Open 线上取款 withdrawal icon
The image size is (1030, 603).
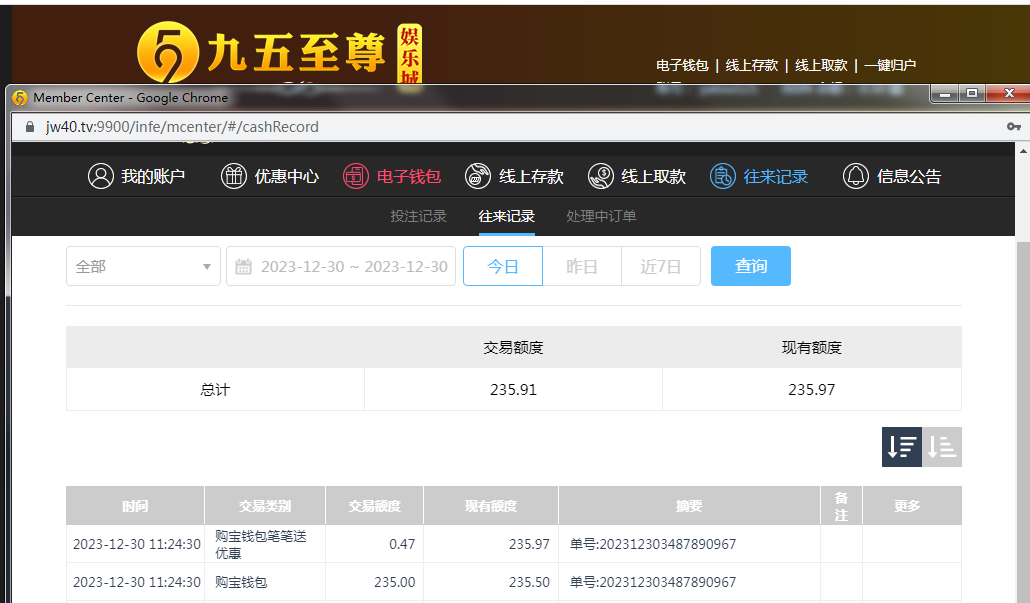click(600, 176)
